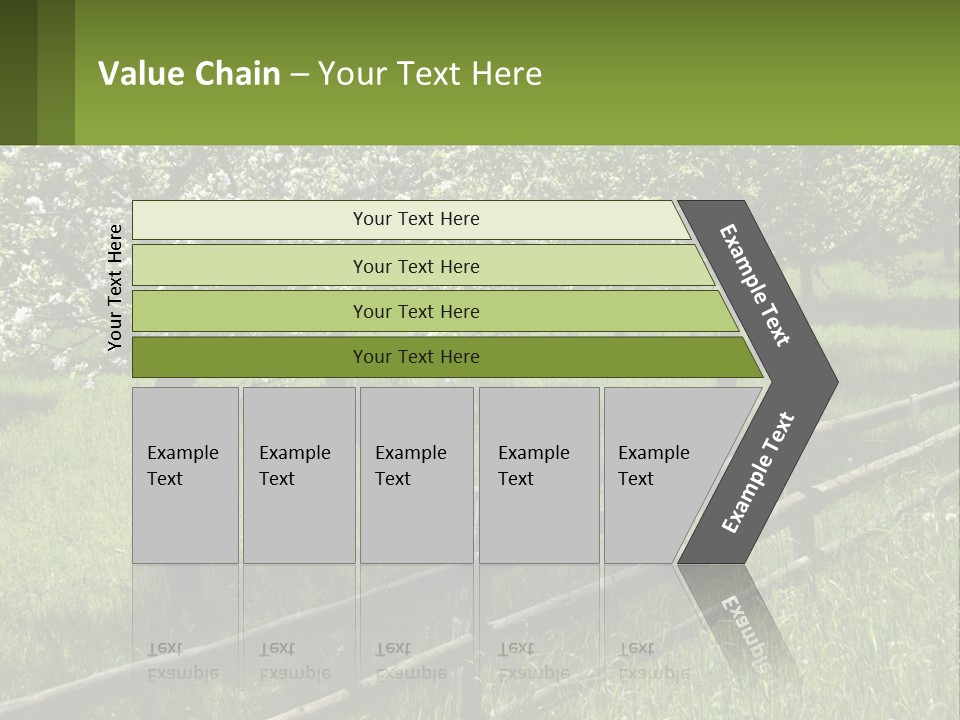Select the first gray 'Example Text' box

click(185, 475)
